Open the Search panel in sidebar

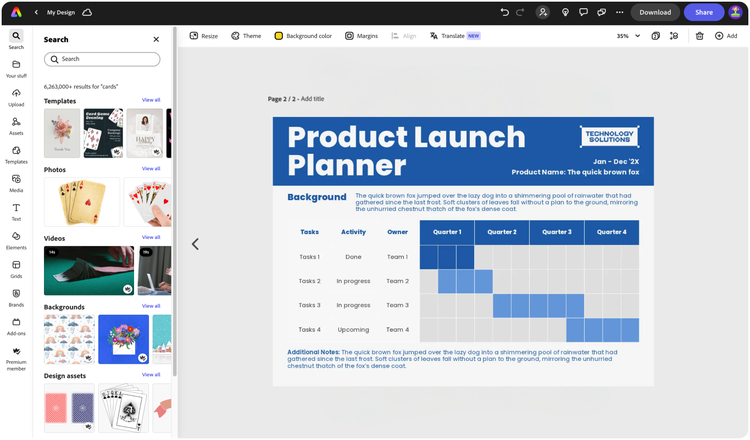coord(16,39)
